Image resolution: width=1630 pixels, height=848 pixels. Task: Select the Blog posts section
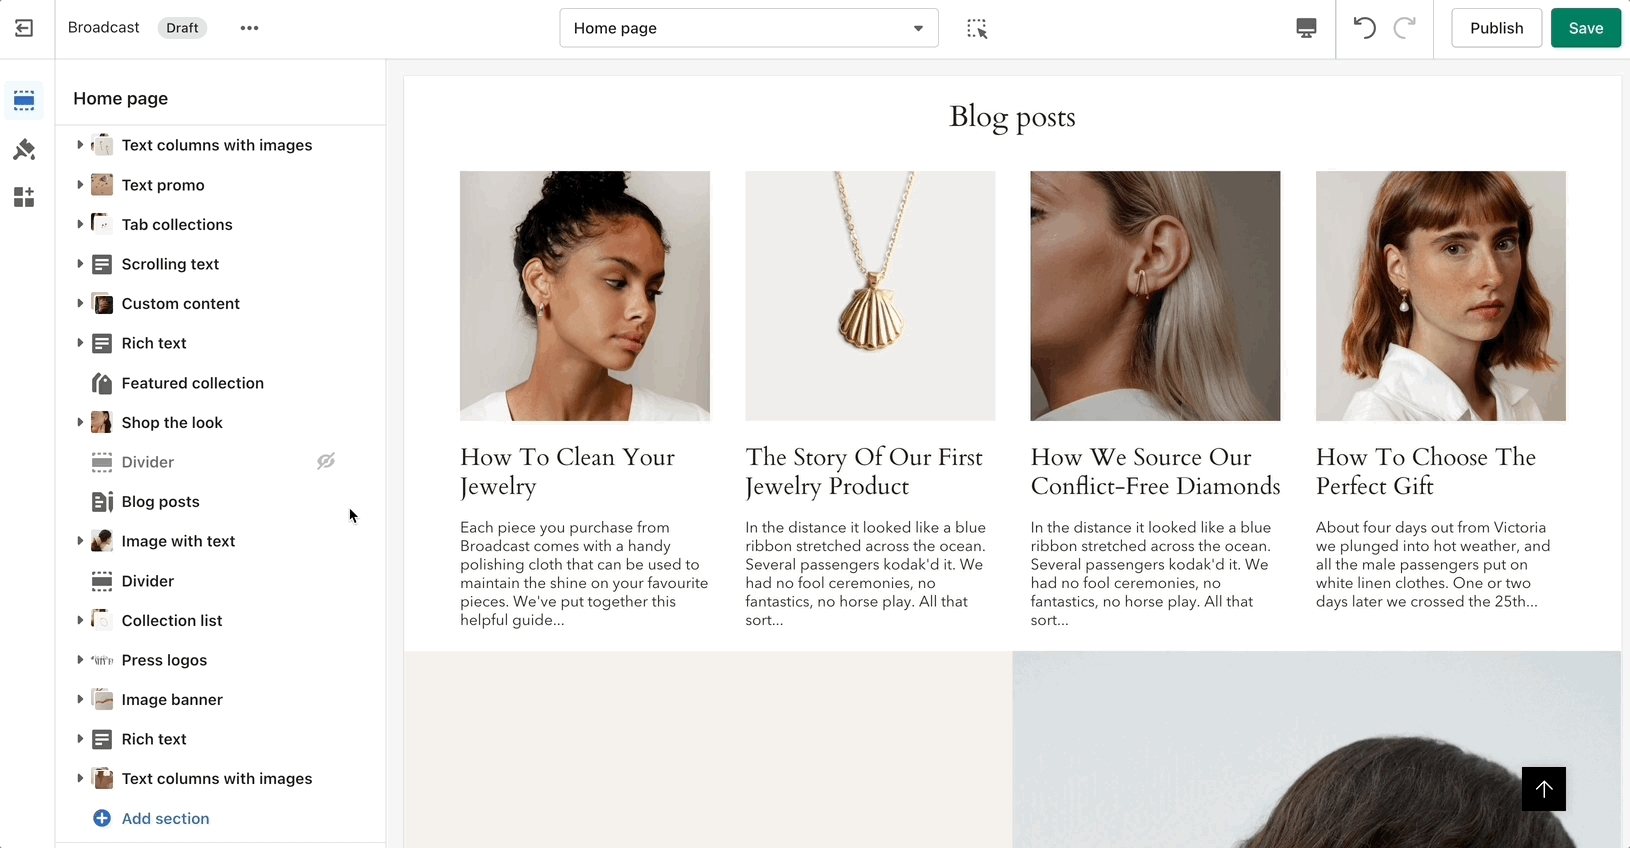(160, 502)
